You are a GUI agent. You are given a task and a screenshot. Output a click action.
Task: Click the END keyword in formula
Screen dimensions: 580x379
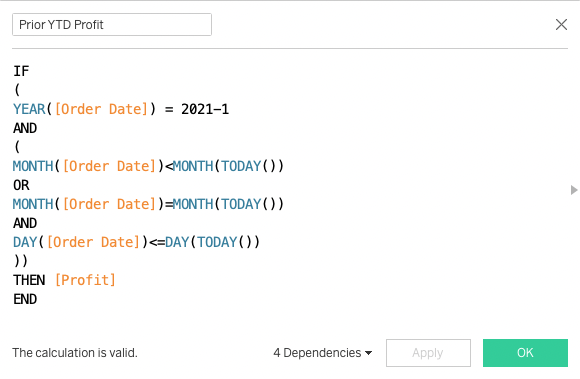click(x=25, y=299)
